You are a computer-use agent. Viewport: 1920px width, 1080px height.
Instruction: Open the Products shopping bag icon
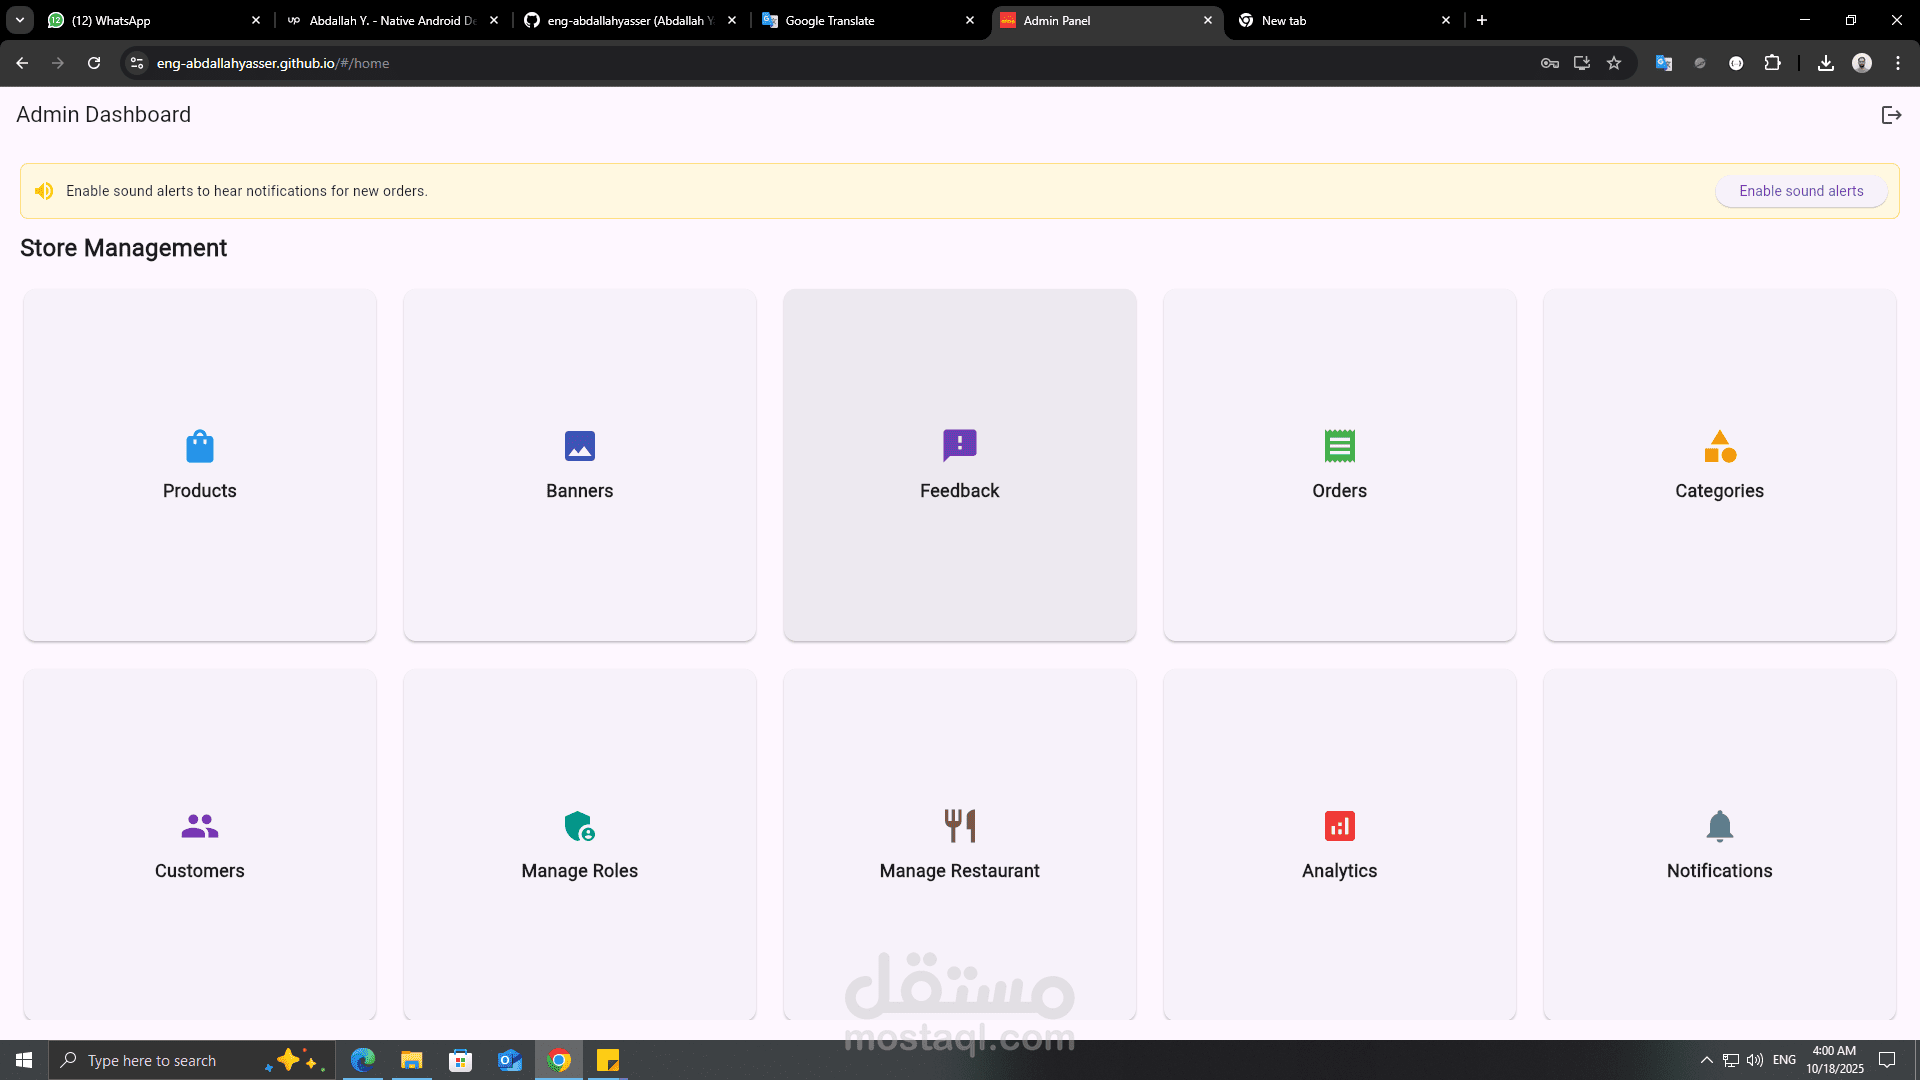[200, 446]
